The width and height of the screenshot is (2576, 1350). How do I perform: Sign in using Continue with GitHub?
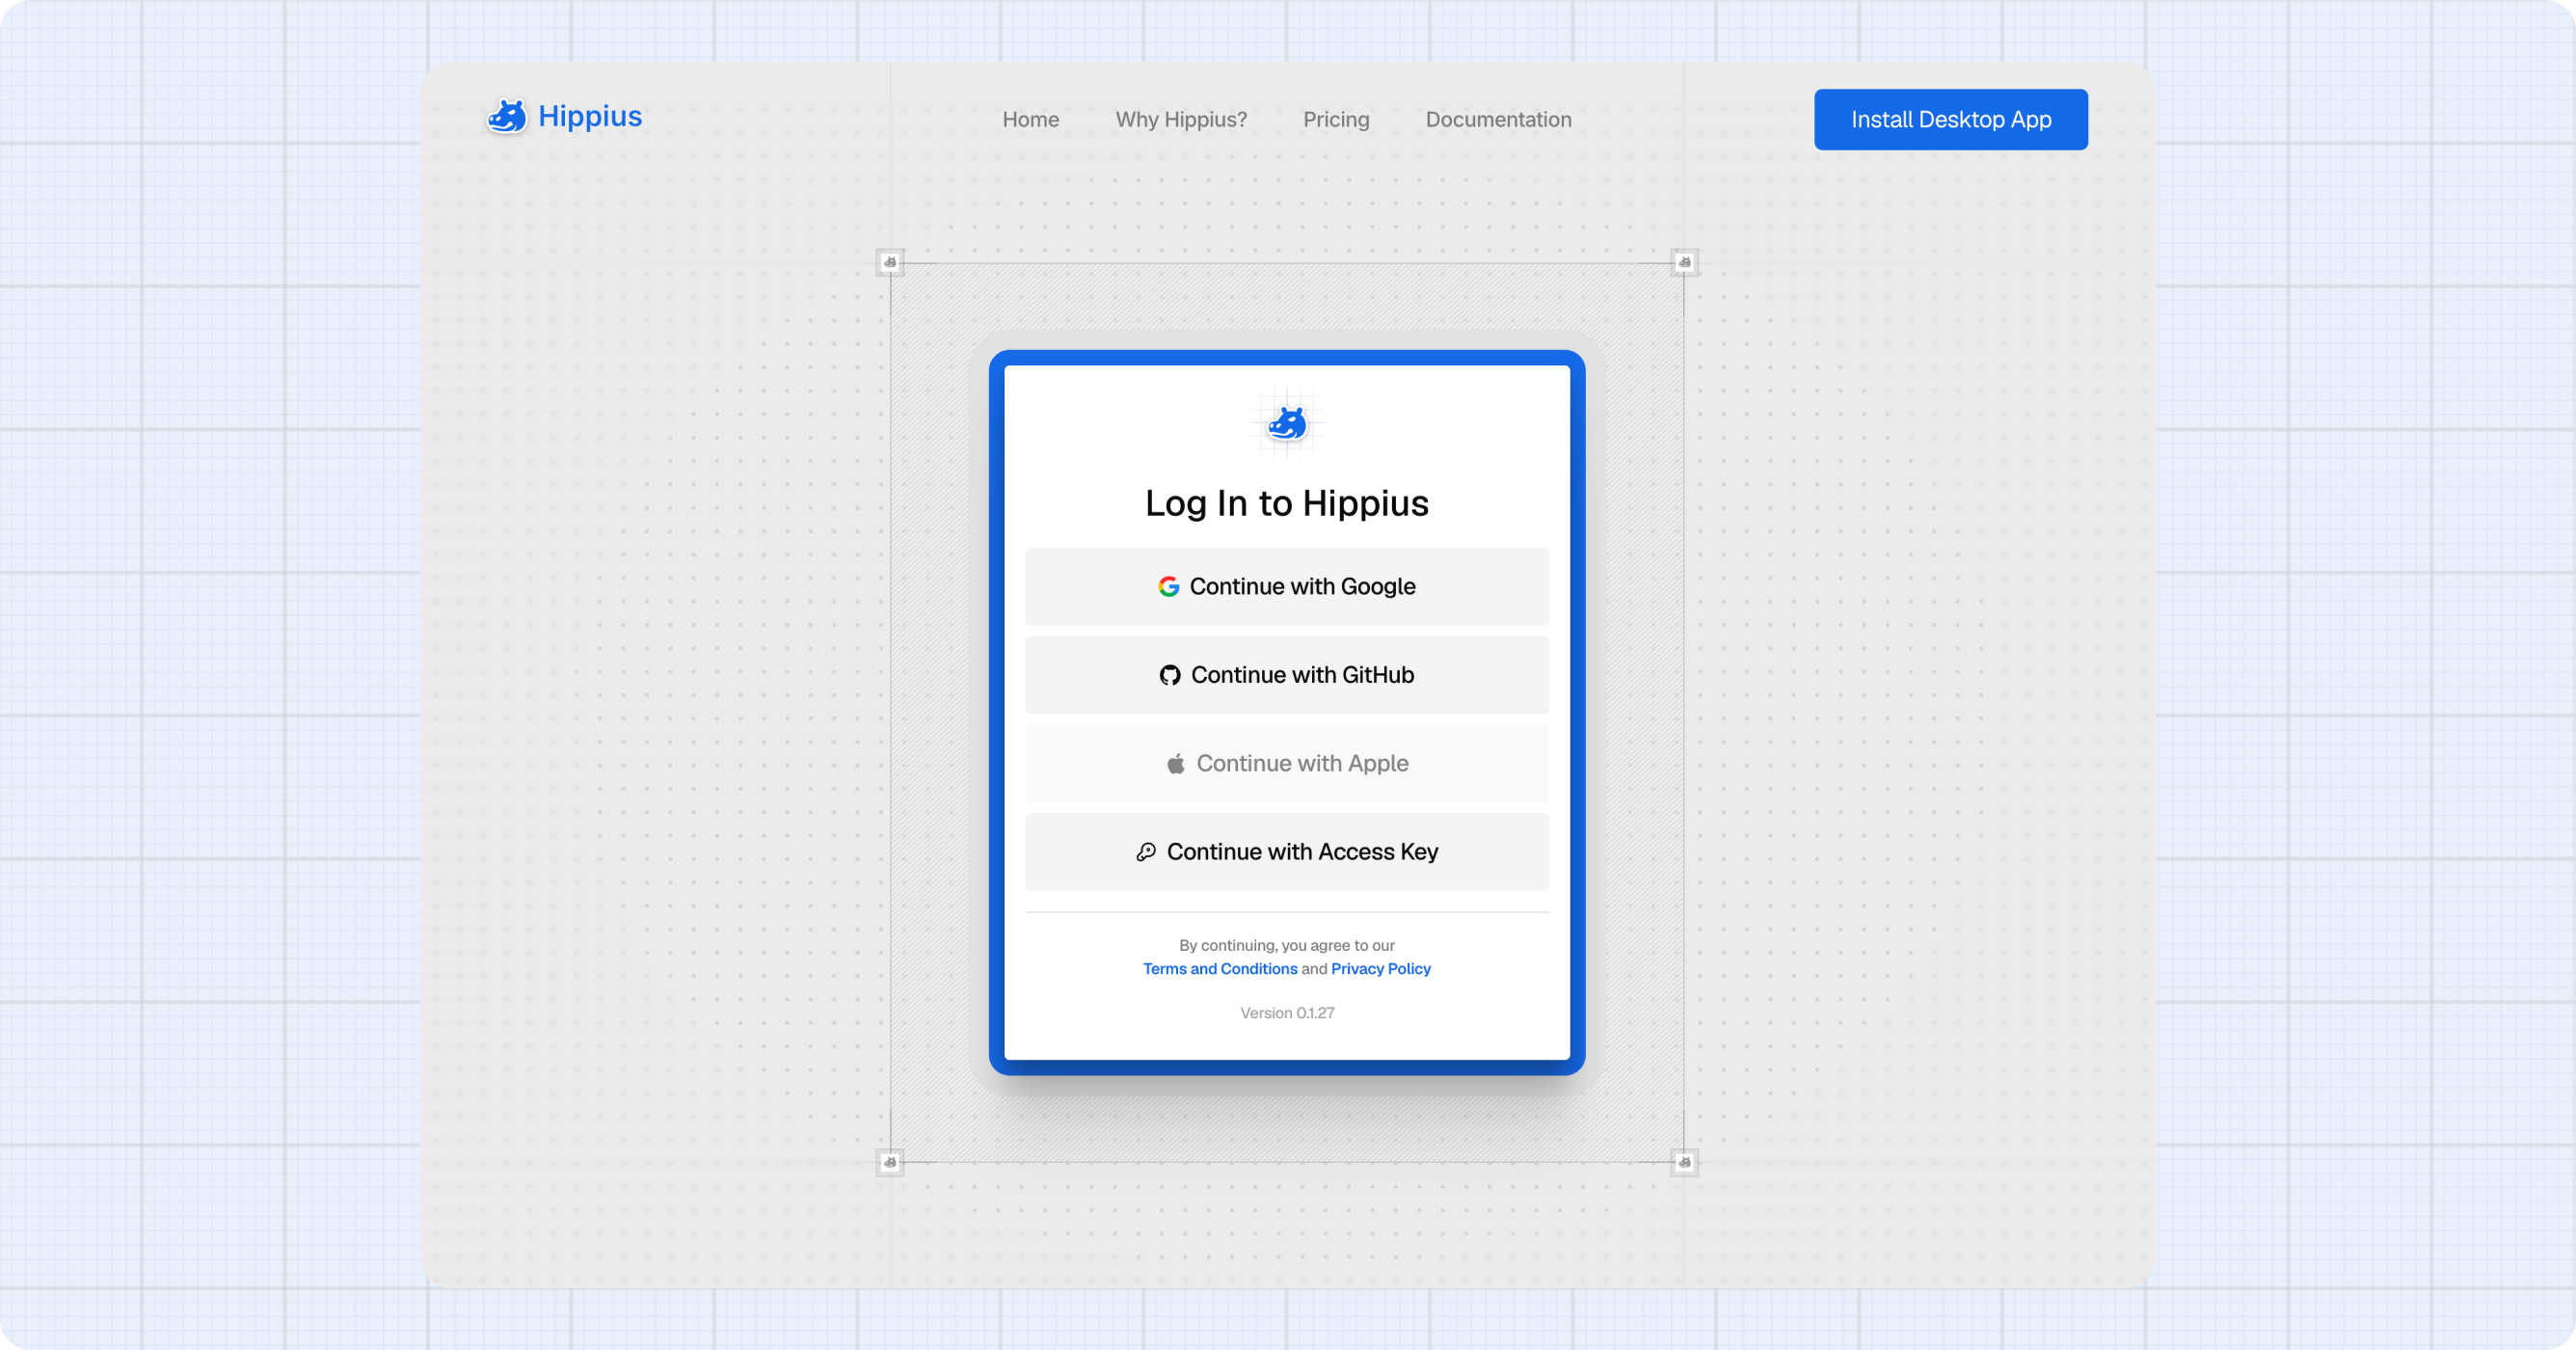tap(1286, 675)
